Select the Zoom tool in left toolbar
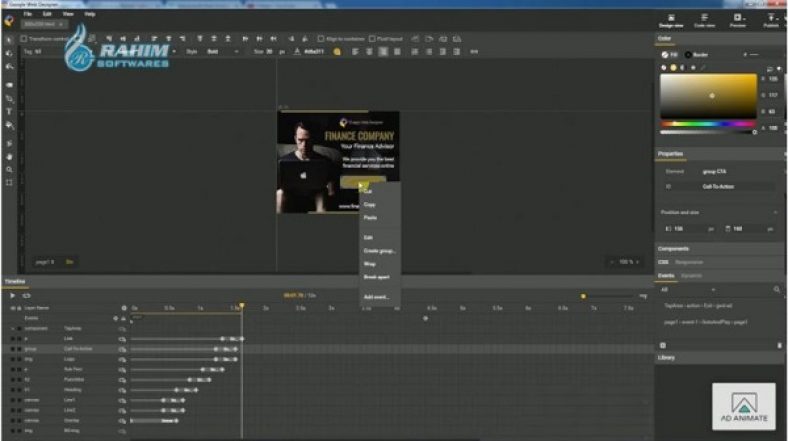The width and height of the screenshot is (788, 441). click(9, 169)
